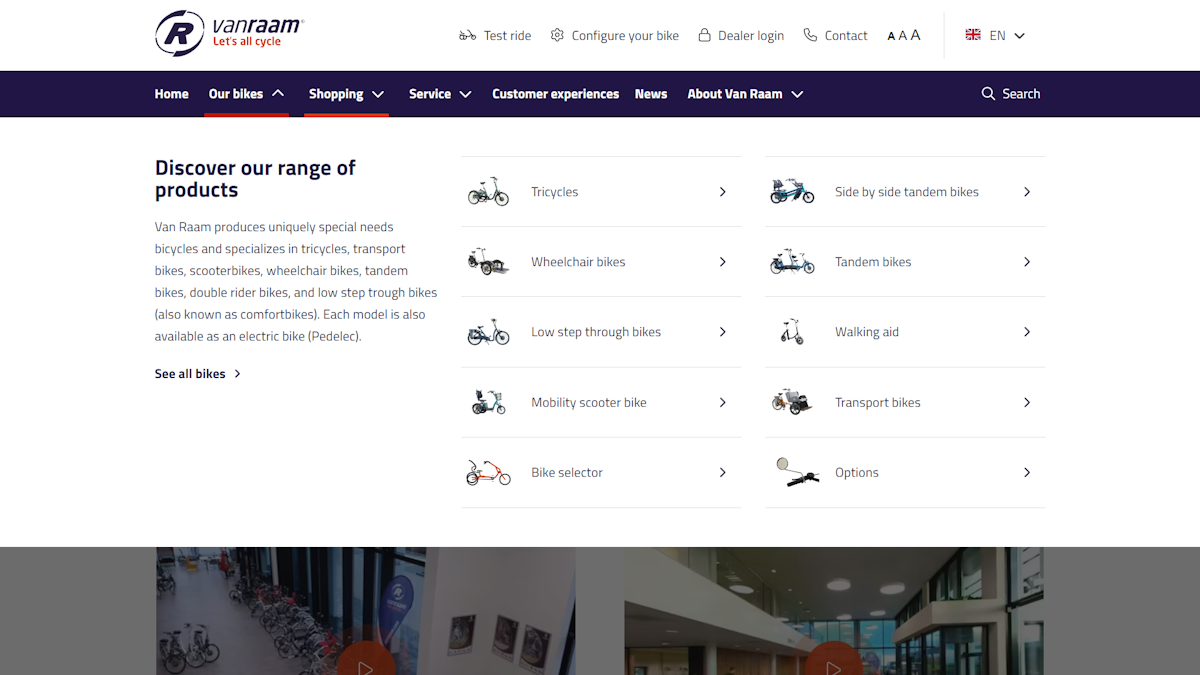Expand the Service menu chevron
The image size is (1200, 675).
point(466,94)
